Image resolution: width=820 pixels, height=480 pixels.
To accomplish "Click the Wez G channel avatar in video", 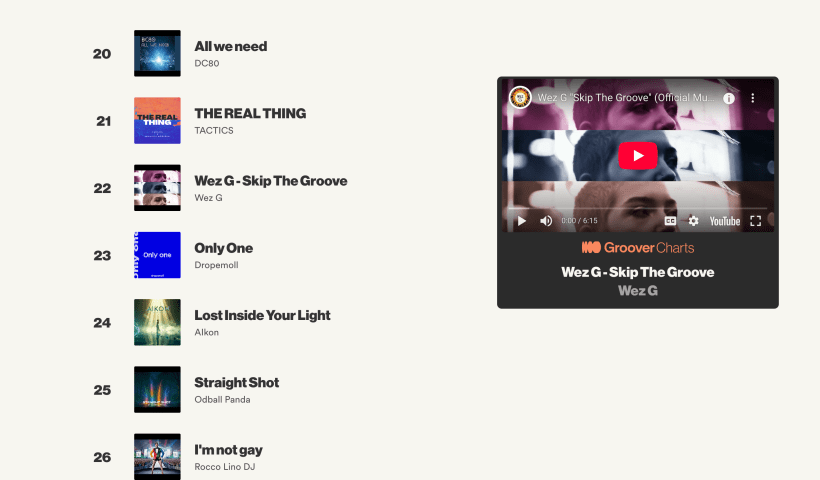I will click(520, 97).
